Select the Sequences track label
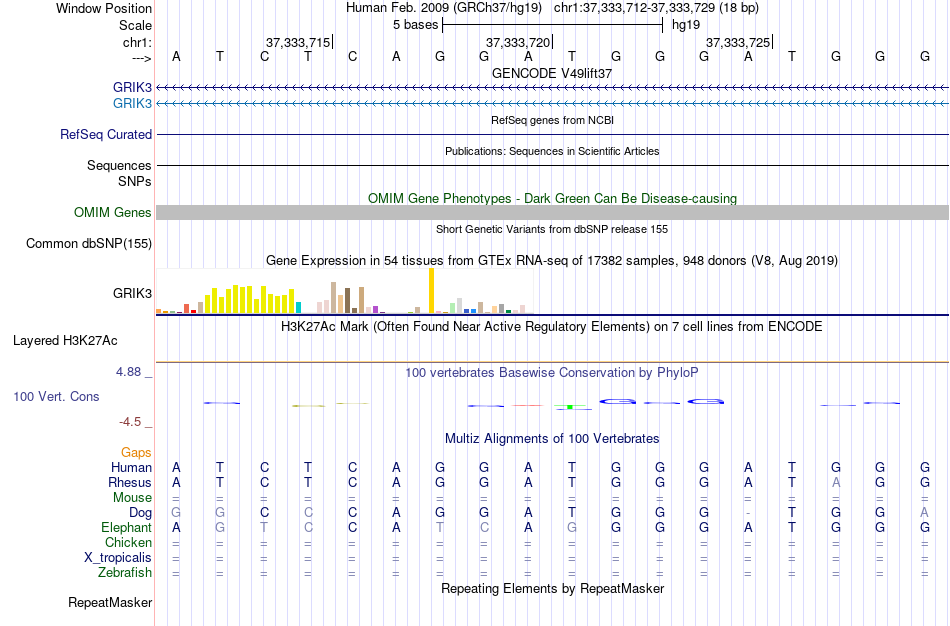Screen dimensions: 950x626 tap(119, 165)
